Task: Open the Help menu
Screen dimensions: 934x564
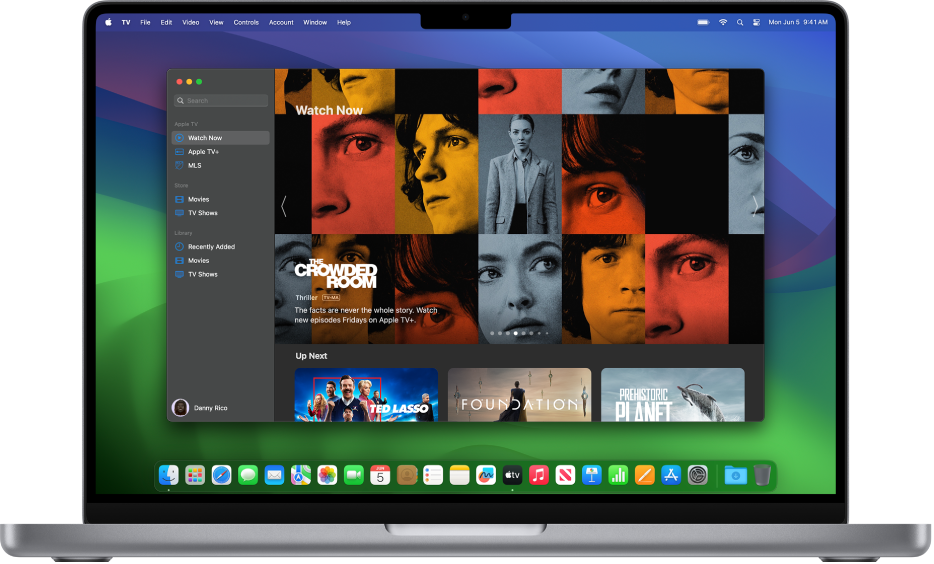Action: point(344,22)
